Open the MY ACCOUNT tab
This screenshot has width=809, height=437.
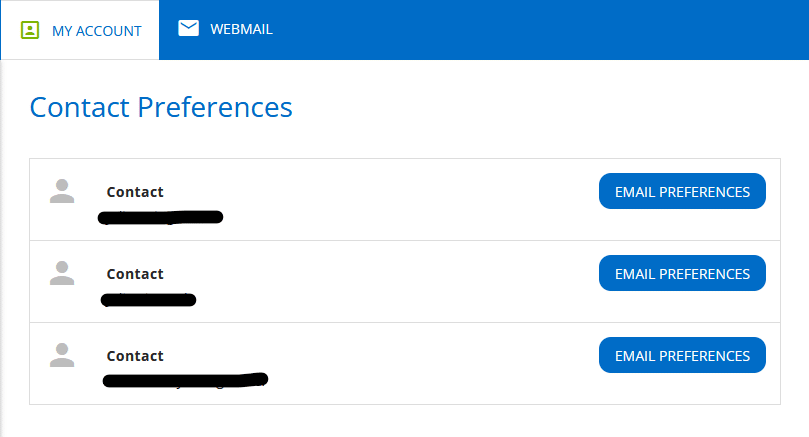80,30
